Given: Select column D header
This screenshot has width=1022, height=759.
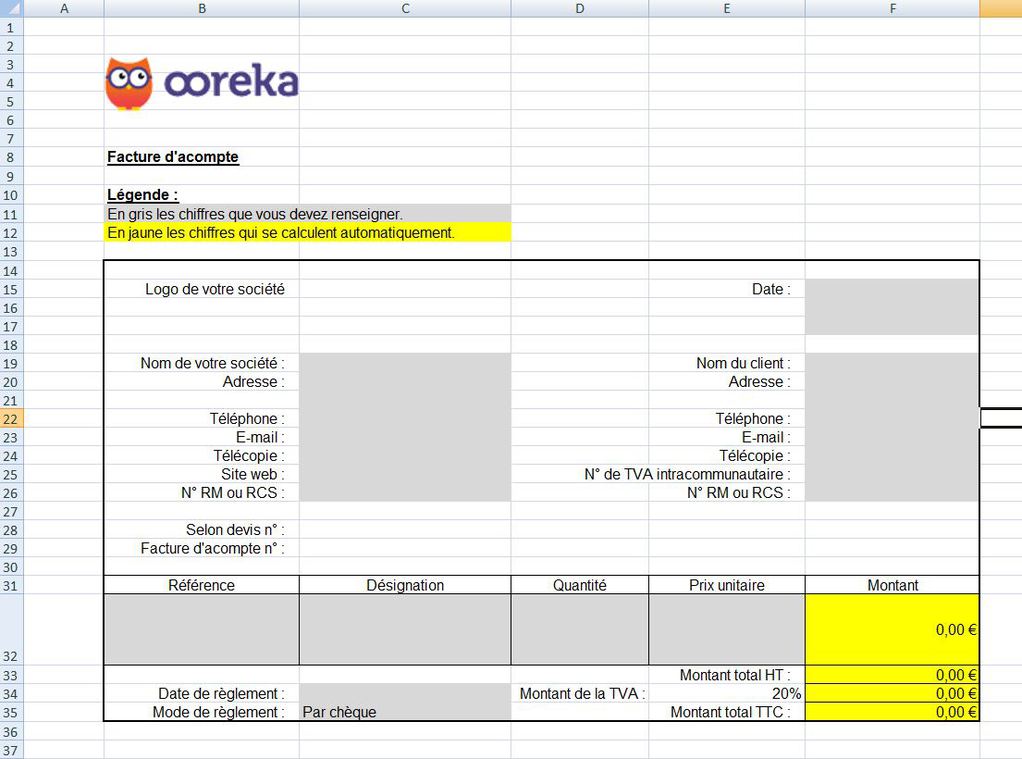Looking at the screenshot, I should click(579, 9).
